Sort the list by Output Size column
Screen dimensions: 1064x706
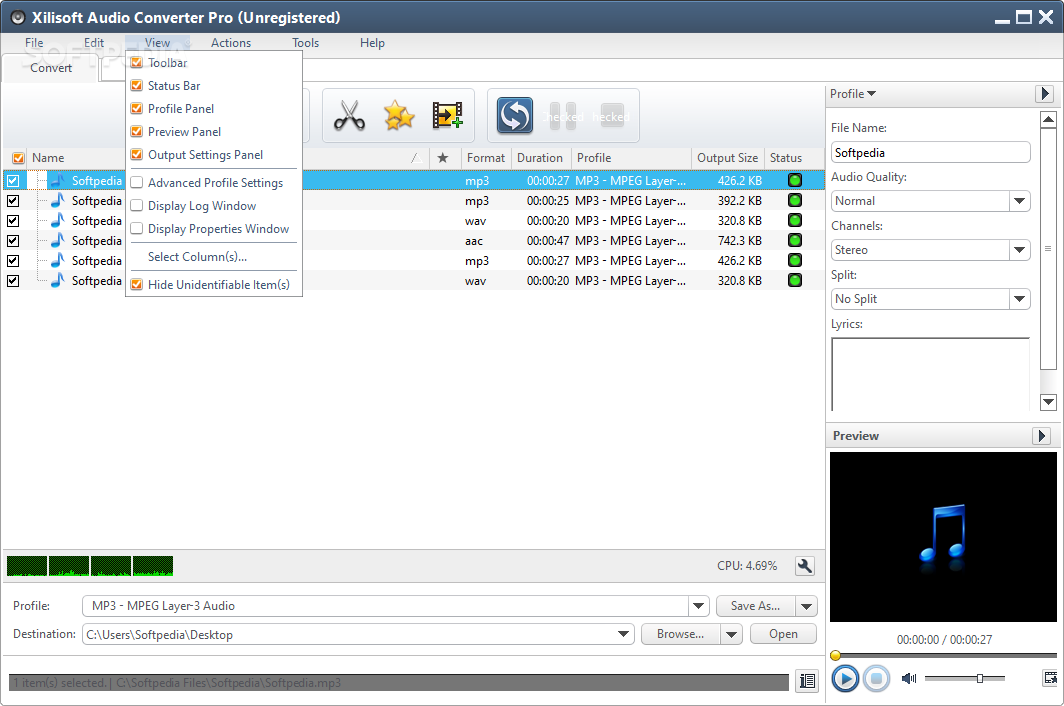click(727, 158)
